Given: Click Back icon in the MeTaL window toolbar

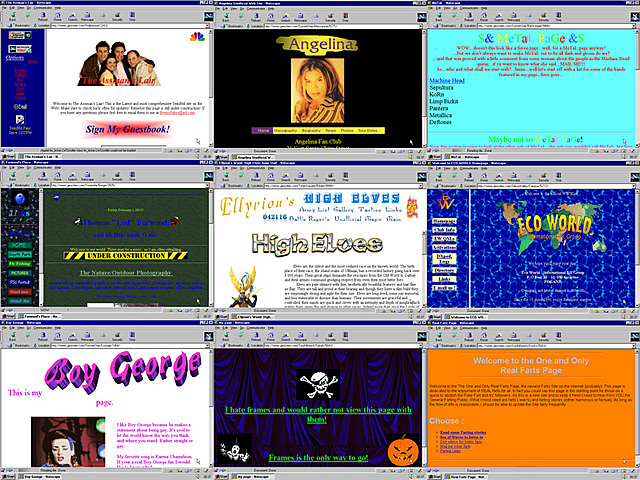Looking at the screenshot, I should (x=439, y=16).
